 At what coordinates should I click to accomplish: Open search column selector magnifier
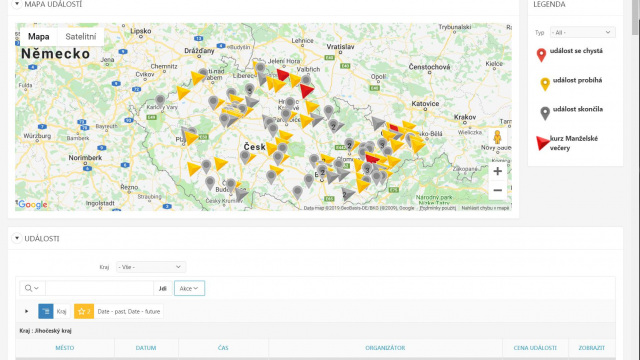tap(32, 288)
